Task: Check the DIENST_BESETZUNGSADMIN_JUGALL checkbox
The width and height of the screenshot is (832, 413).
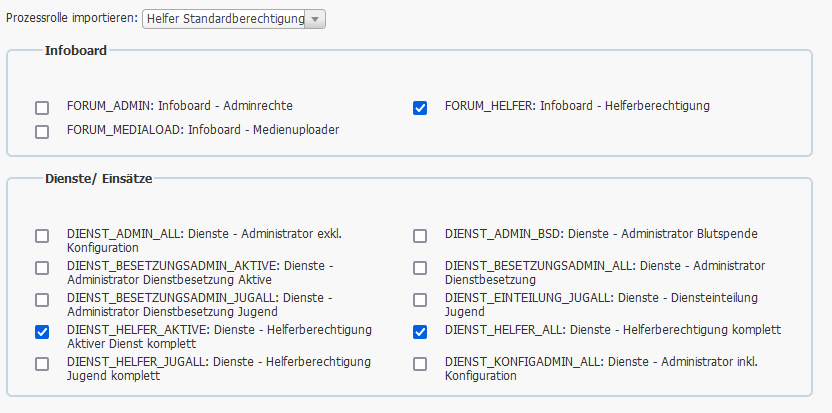Action: 42,300
